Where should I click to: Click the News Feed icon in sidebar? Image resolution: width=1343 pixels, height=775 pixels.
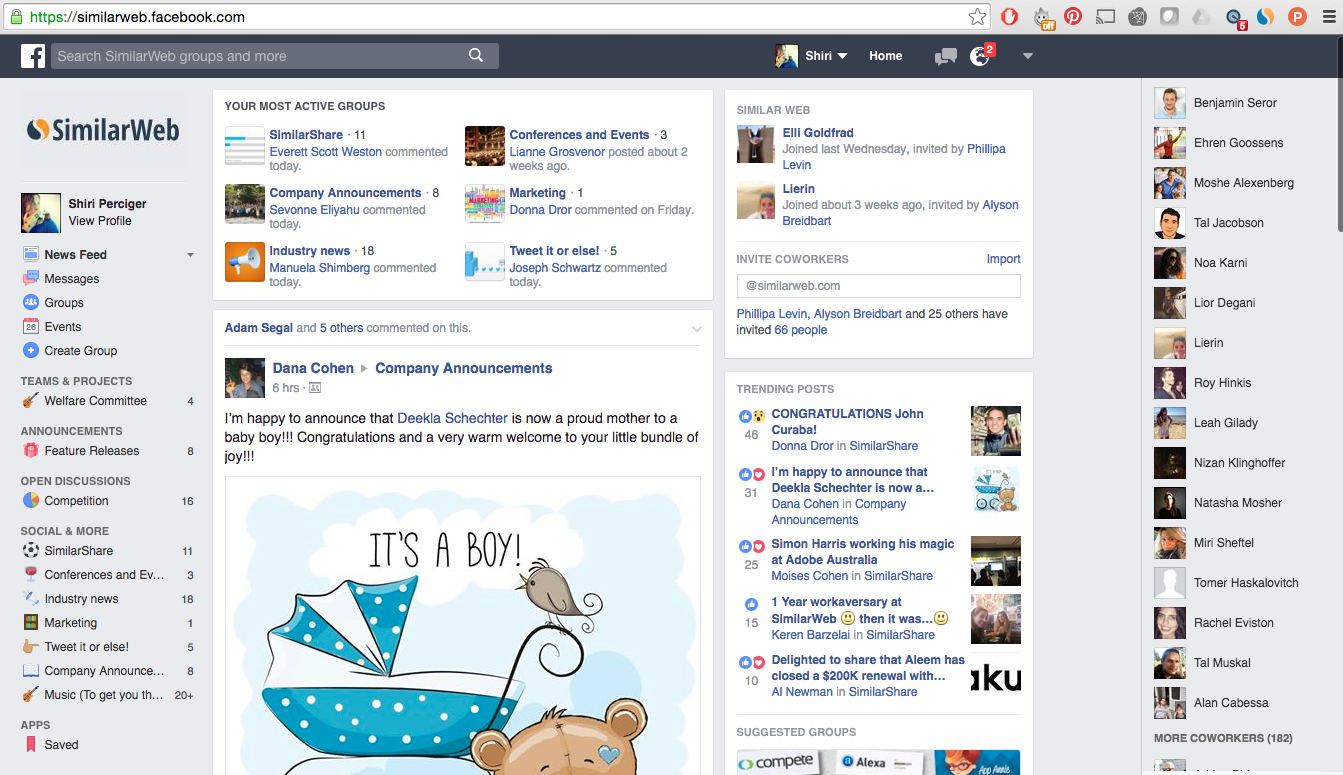31,254
